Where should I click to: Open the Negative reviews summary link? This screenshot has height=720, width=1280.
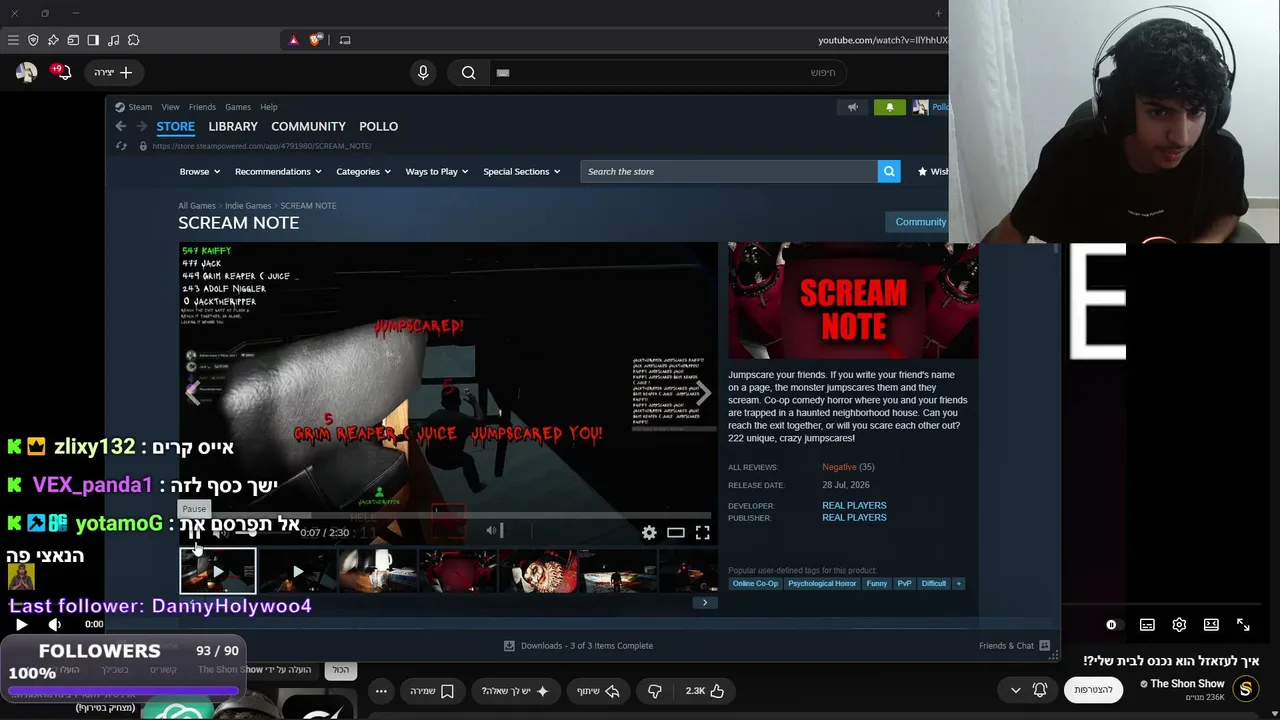tap(839, 467)
